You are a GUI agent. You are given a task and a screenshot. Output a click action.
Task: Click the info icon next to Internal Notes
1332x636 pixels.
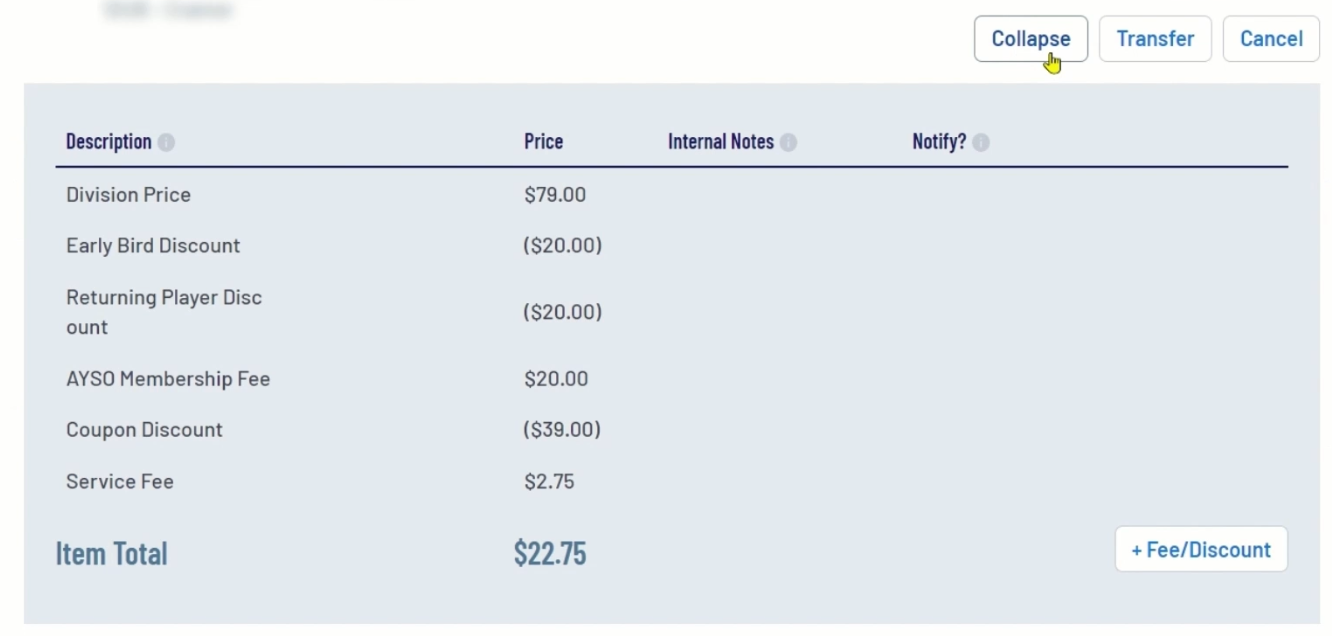click(x=788, y=143)
